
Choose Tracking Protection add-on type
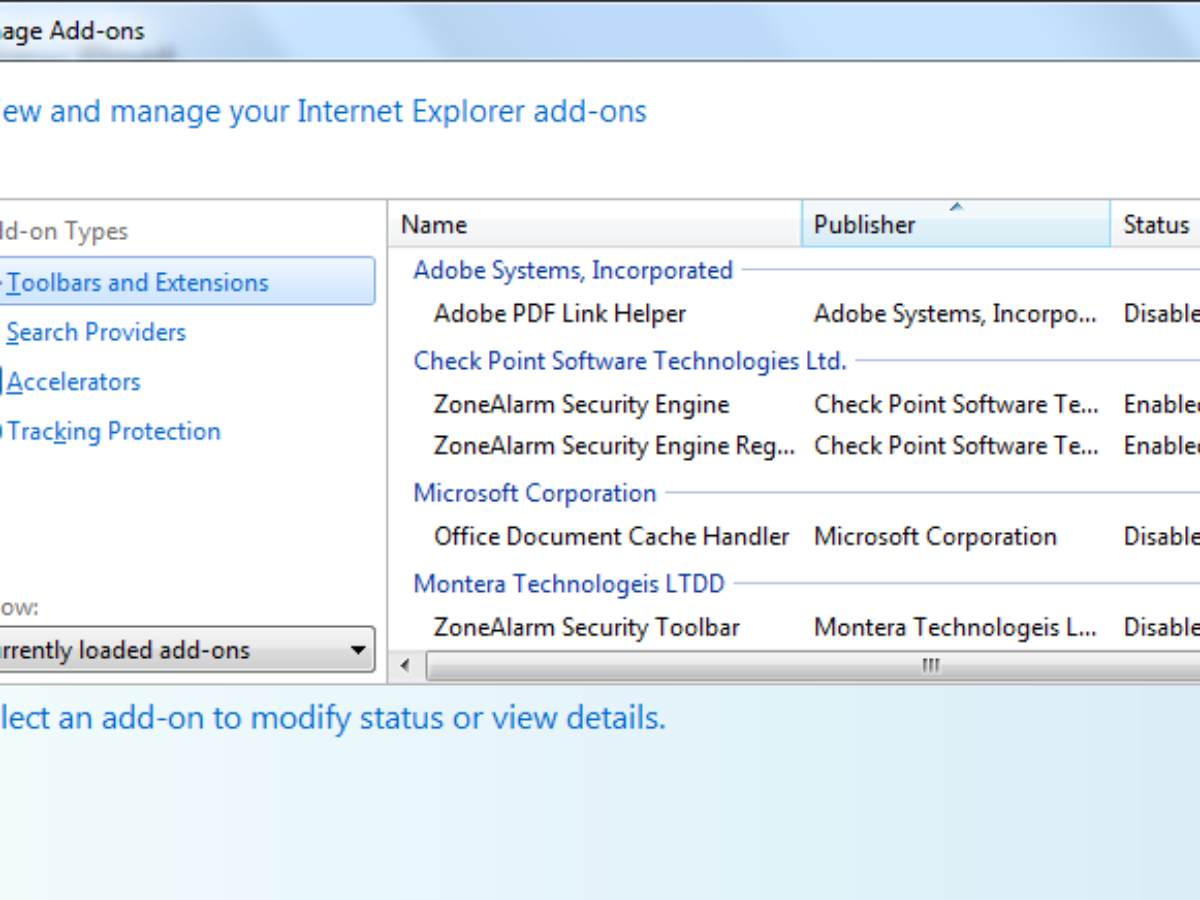pos(114,432)
